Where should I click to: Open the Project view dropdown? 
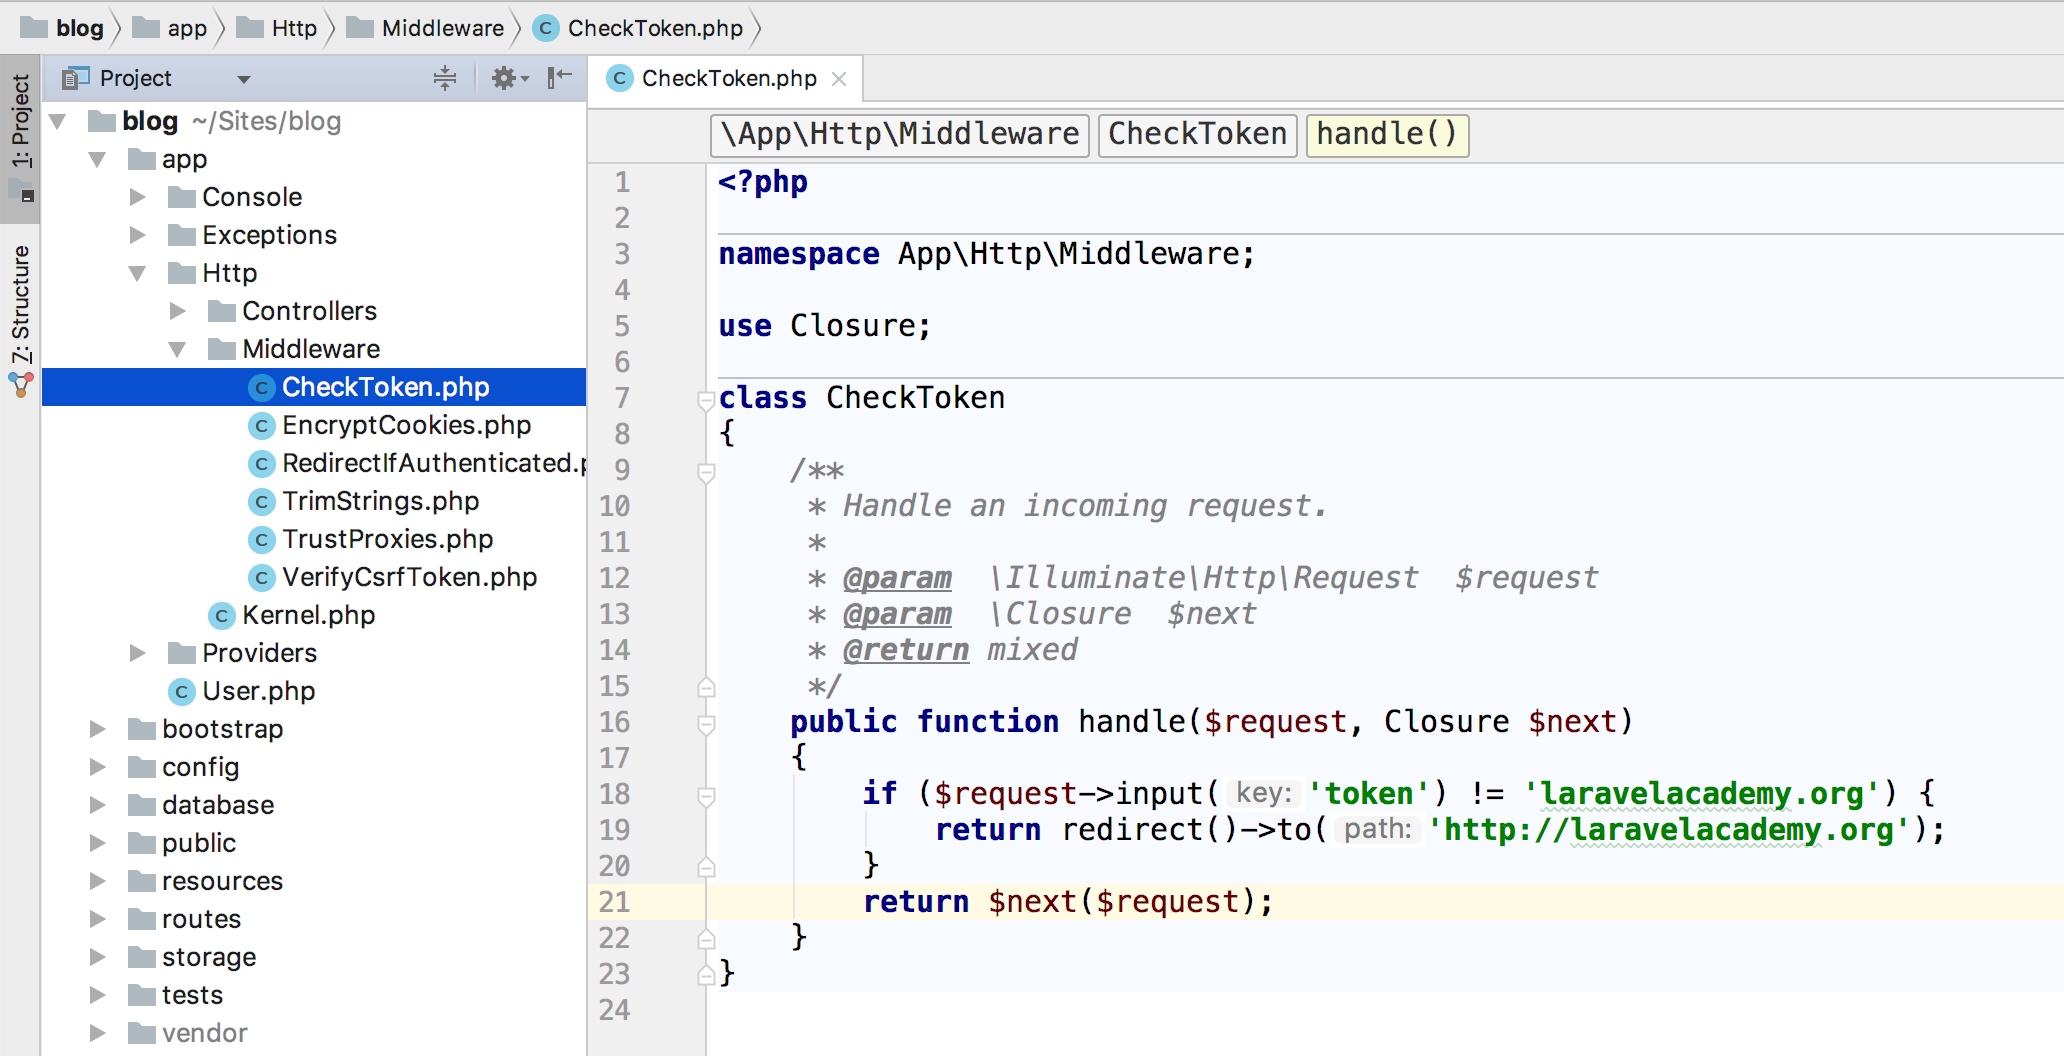pyautogui.click(x=244, y=79)
